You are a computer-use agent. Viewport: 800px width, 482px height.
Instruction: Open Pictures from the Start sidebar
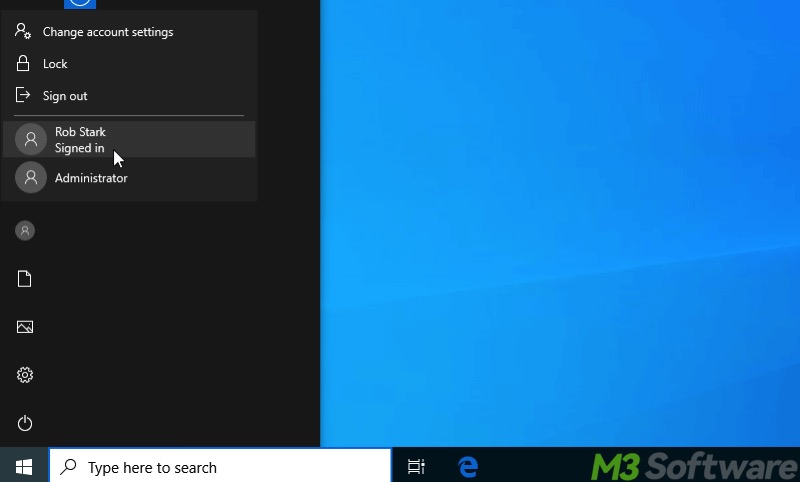[25, 327]
